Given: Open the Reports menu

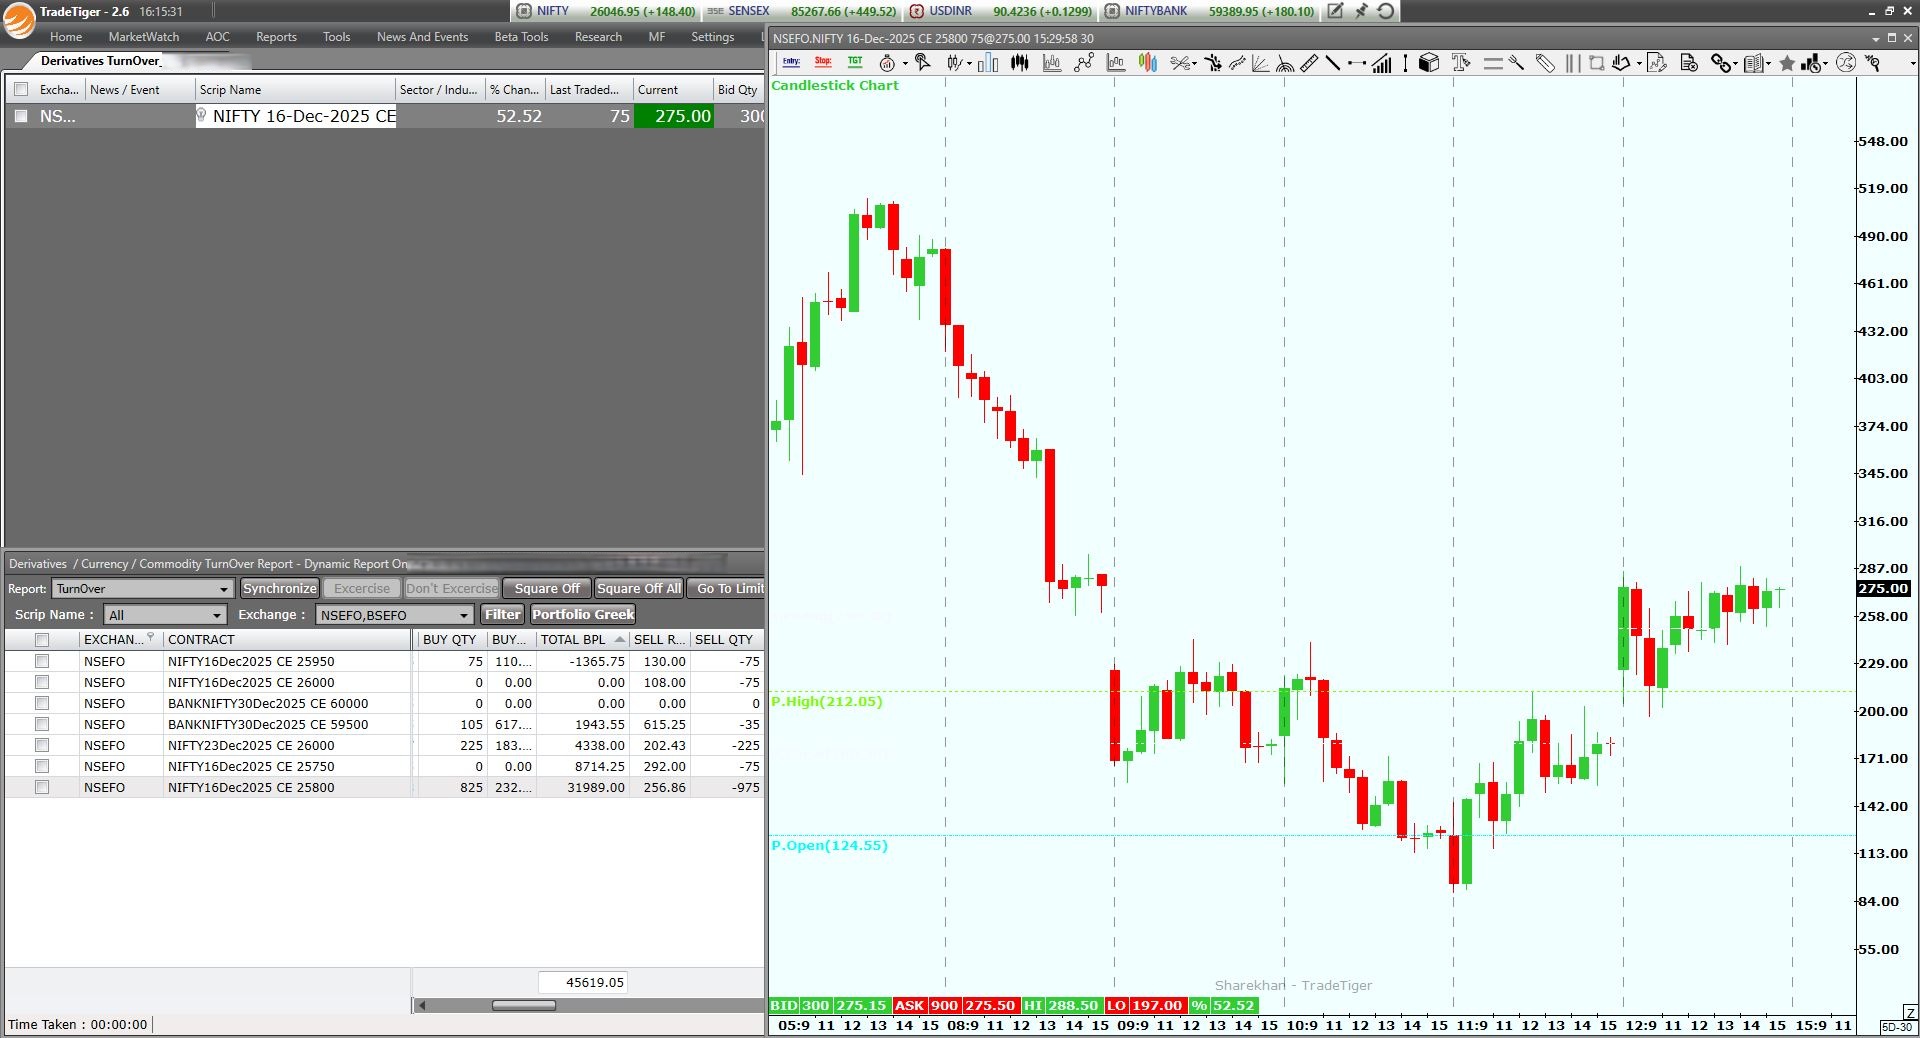Looking at the screenshot, I should click(276, 37).
